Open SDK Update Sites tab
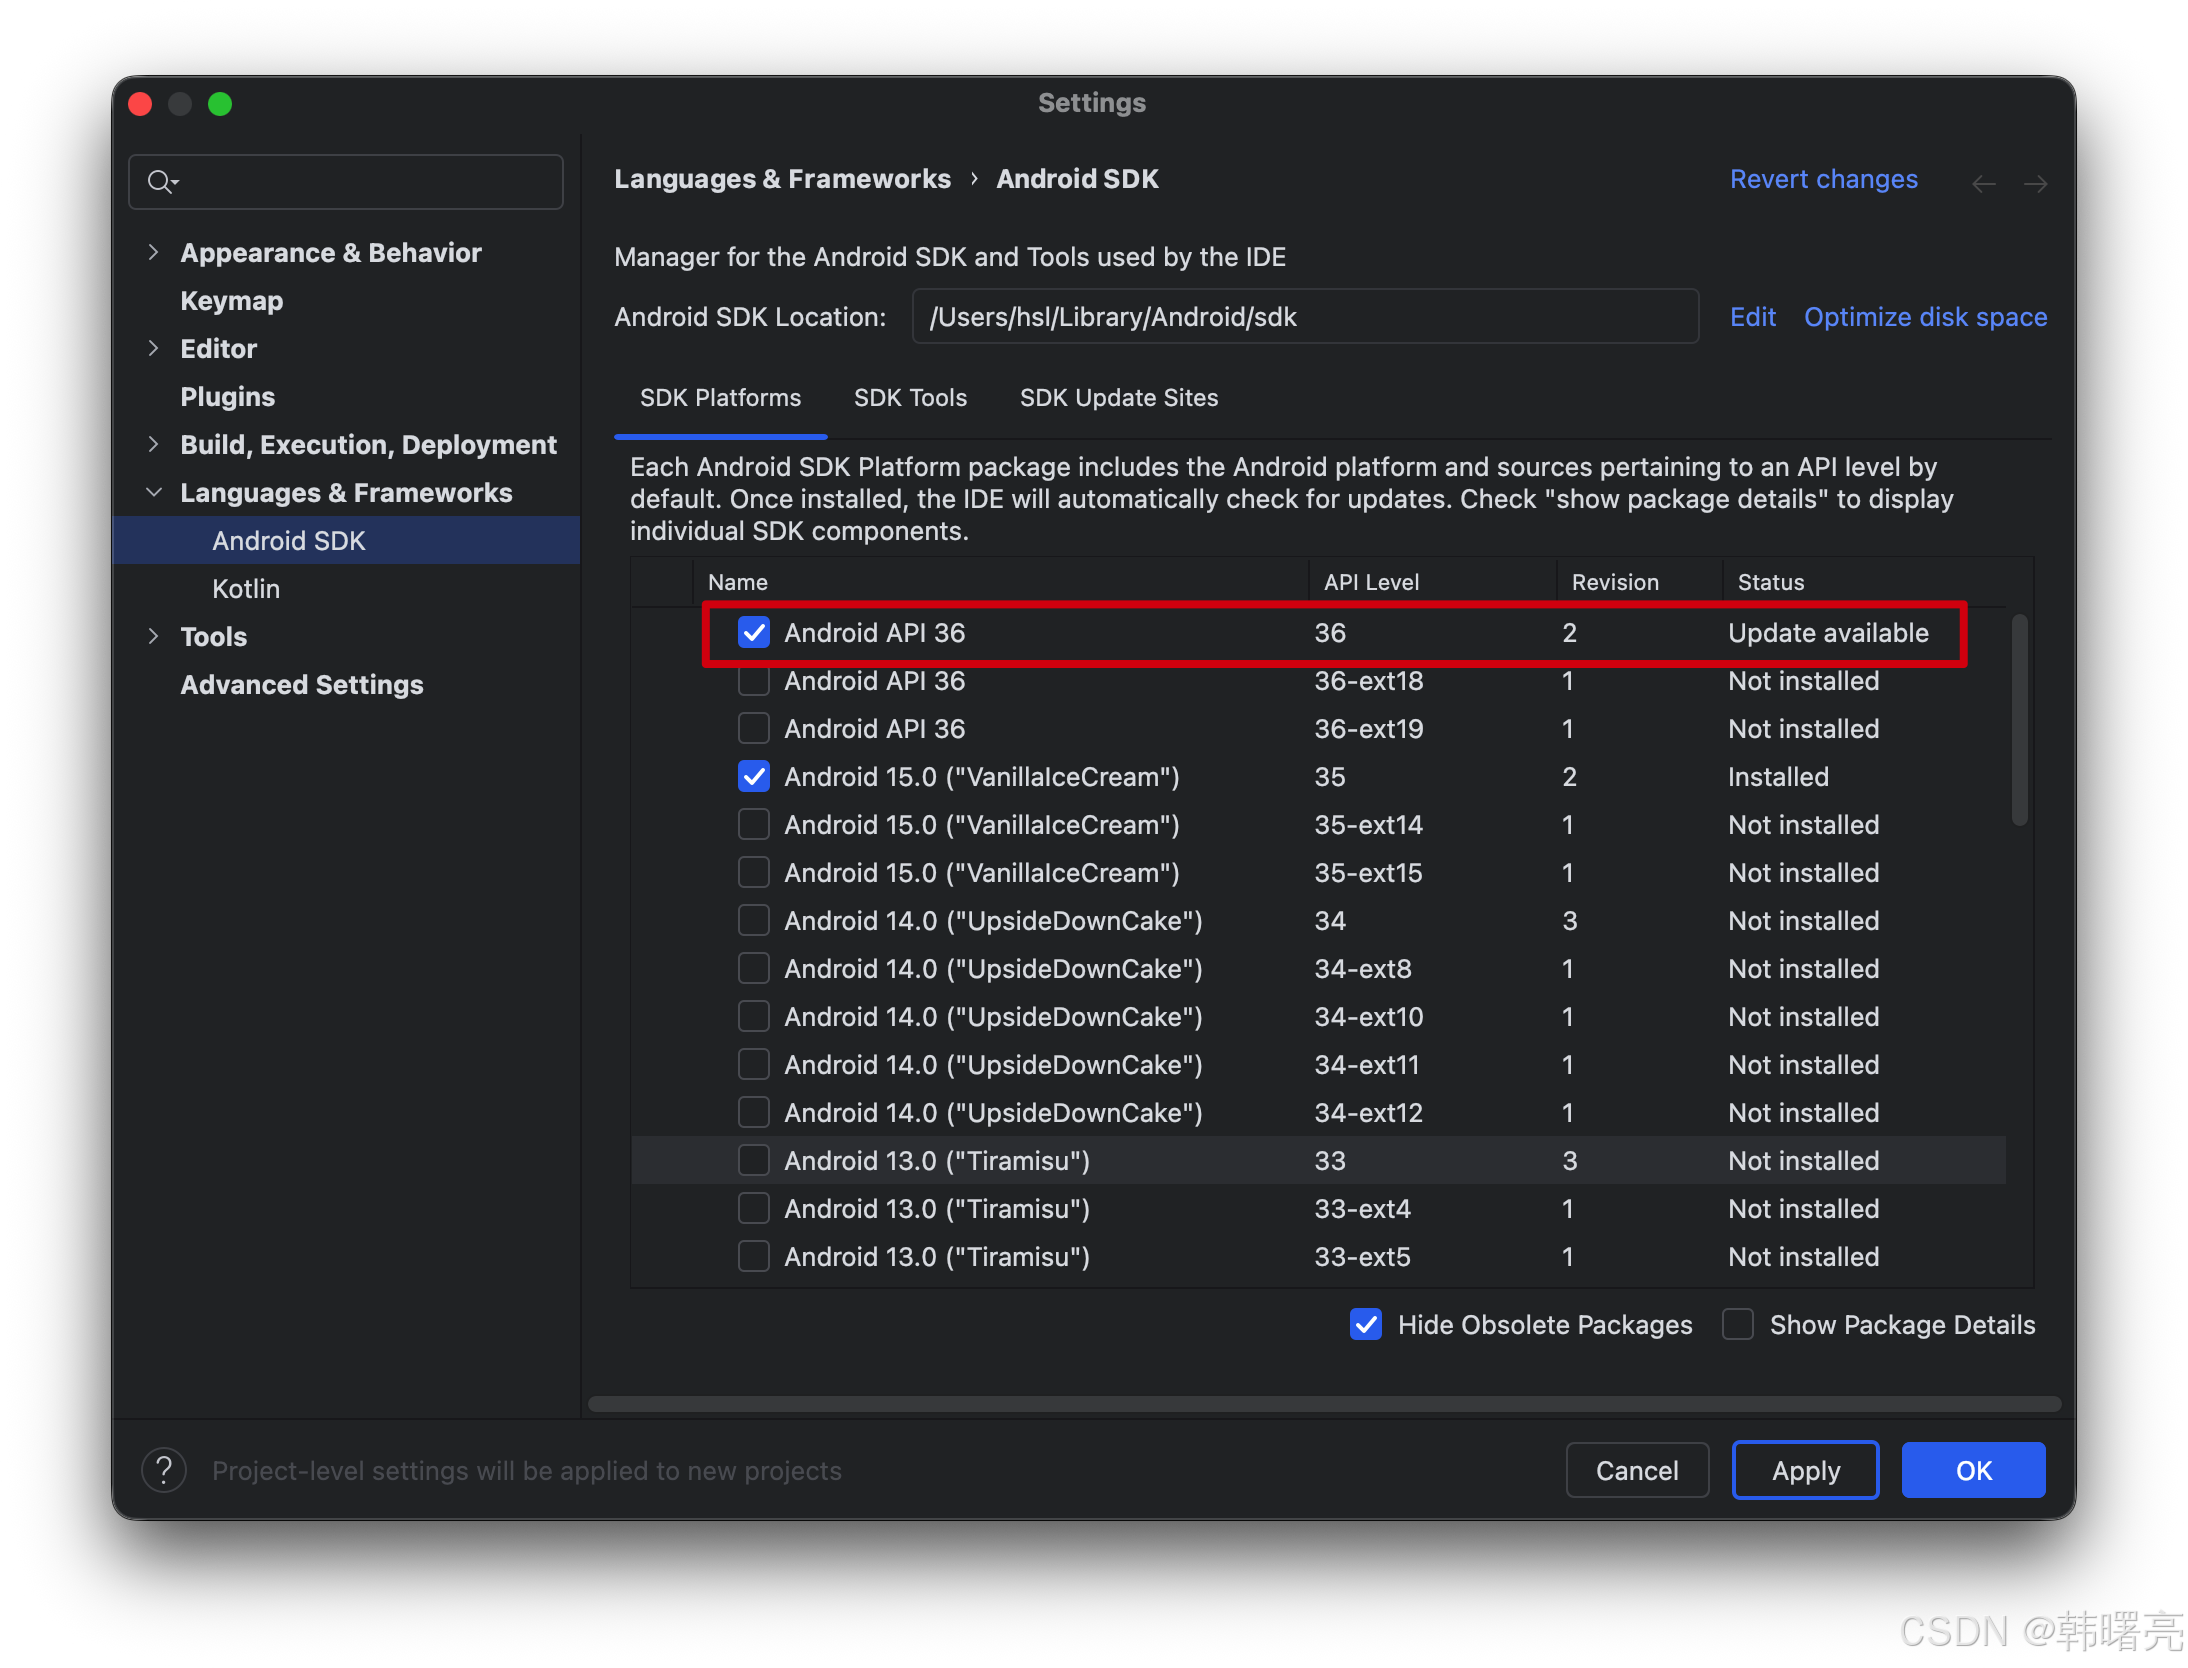The image size is (2188, 1668). [x=1119, y=398]
